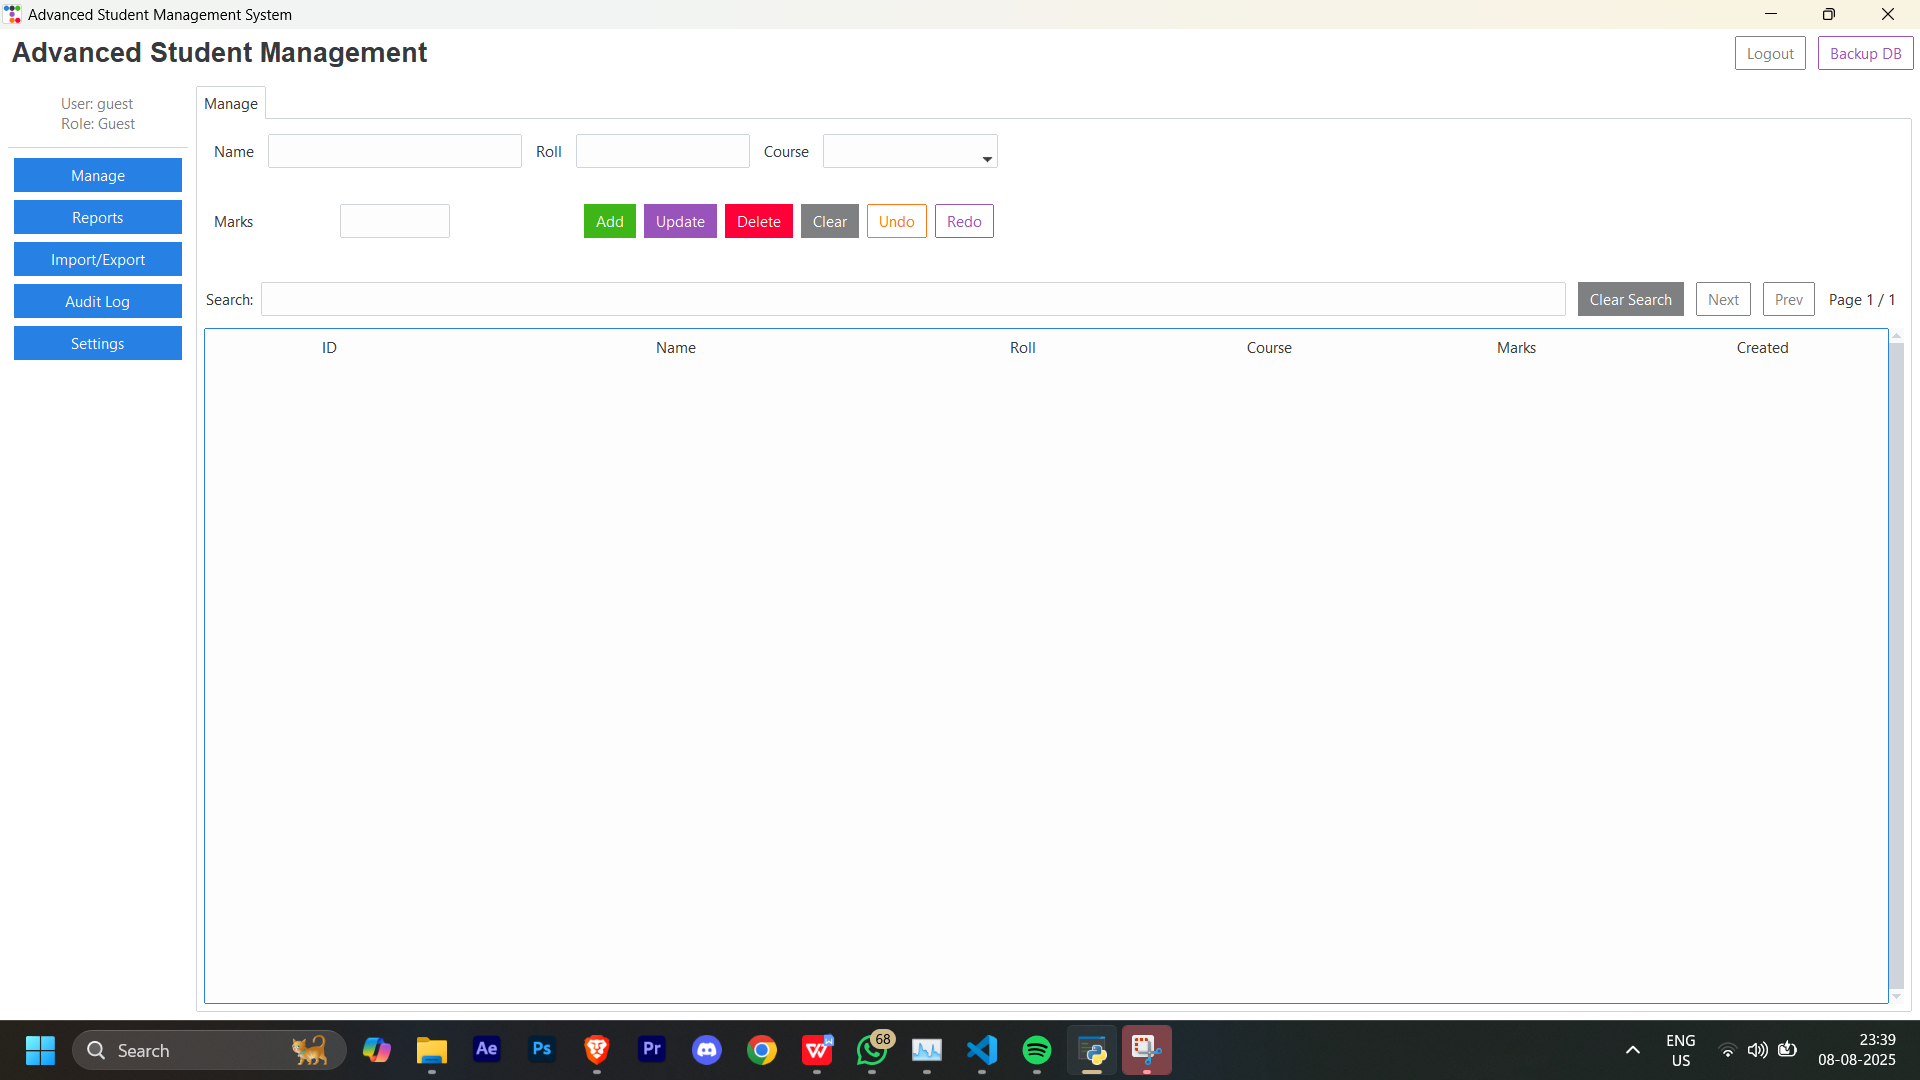The height and width of the screenshot is (1080, 1920).
Task: Click the scrollbar down arrow
Action: click(x=1897, y=997)
